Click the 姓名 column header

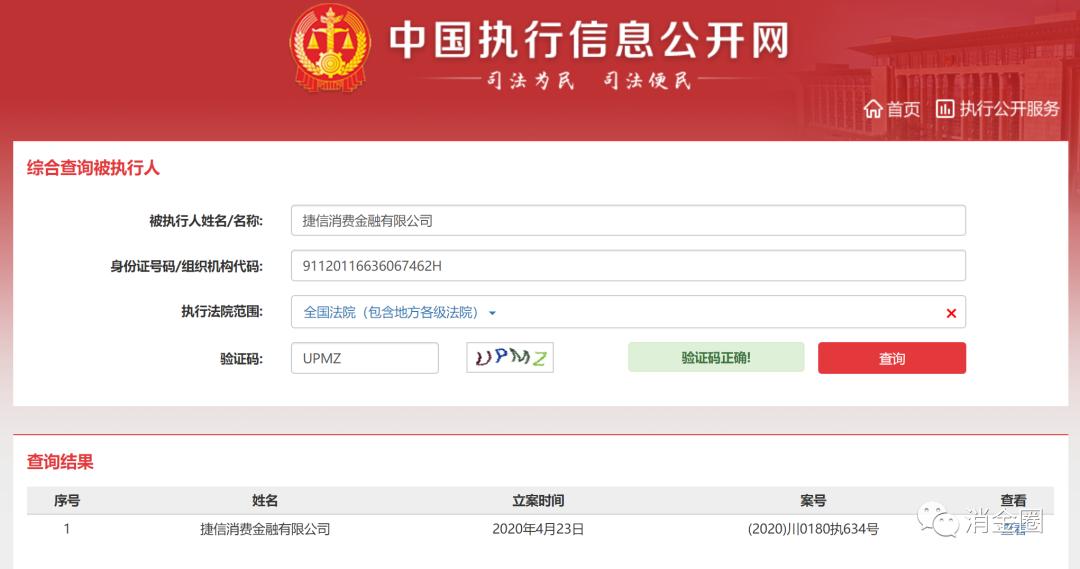[265, 501]
